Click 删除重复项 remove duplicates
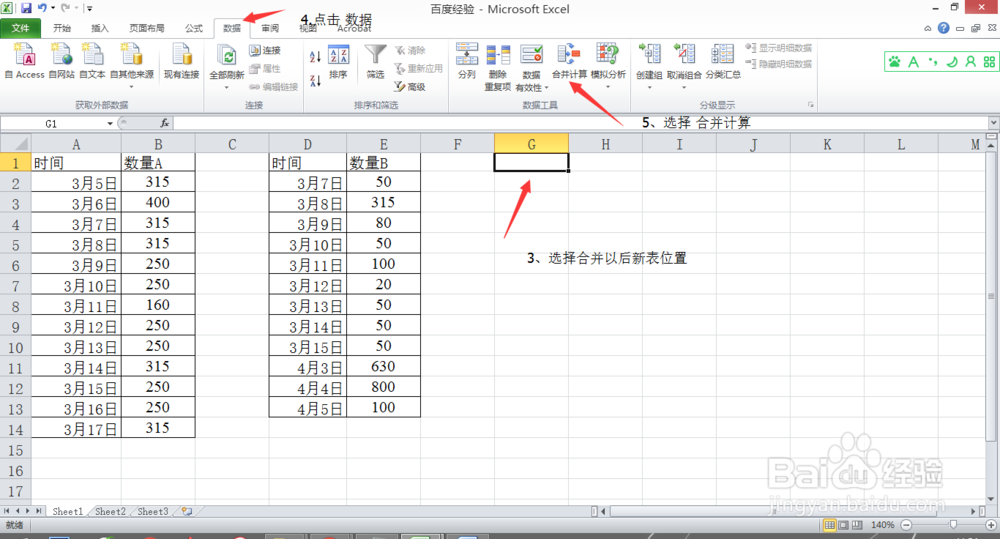Image resolution: width=1000 pixels, height=539 pixels. click(x=497, y=67)
